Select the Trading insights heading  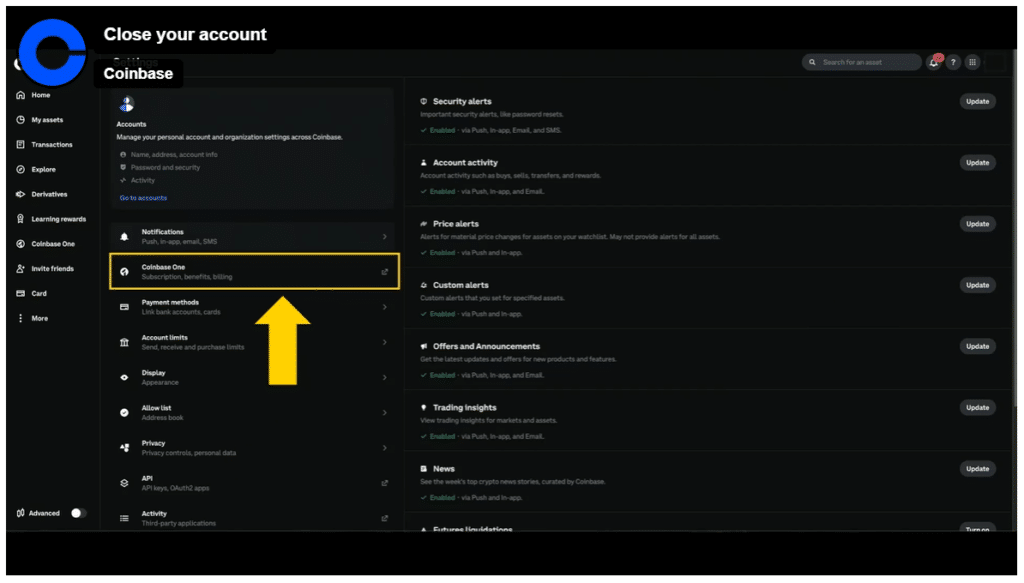(x=464, y=408)
